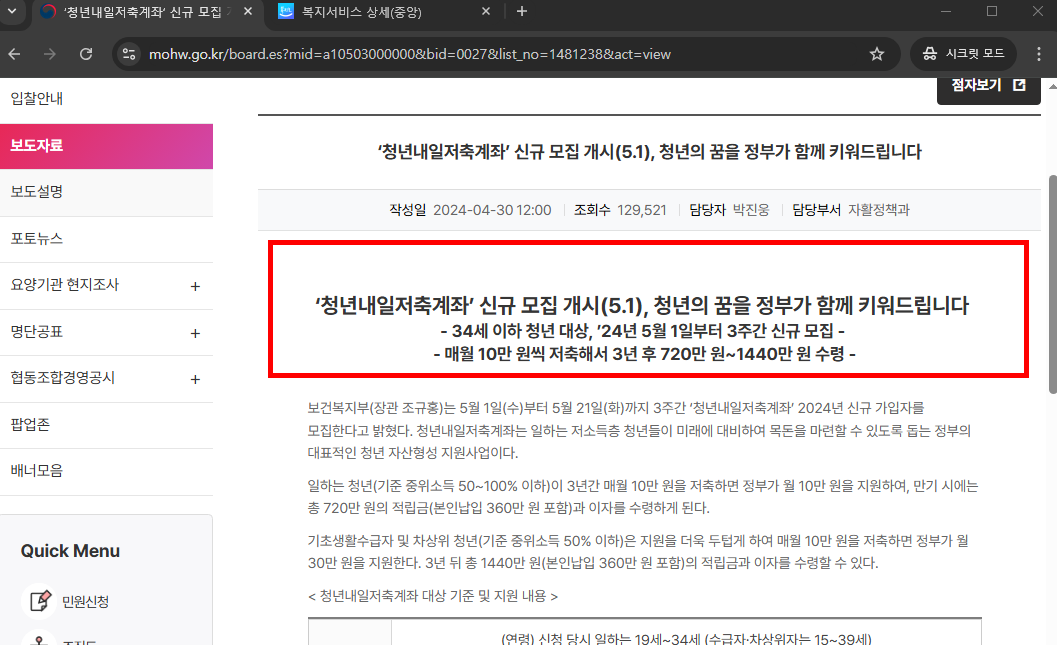Click the article title heading text
This screenshot has width=1057, height=645.
(649, 152)
